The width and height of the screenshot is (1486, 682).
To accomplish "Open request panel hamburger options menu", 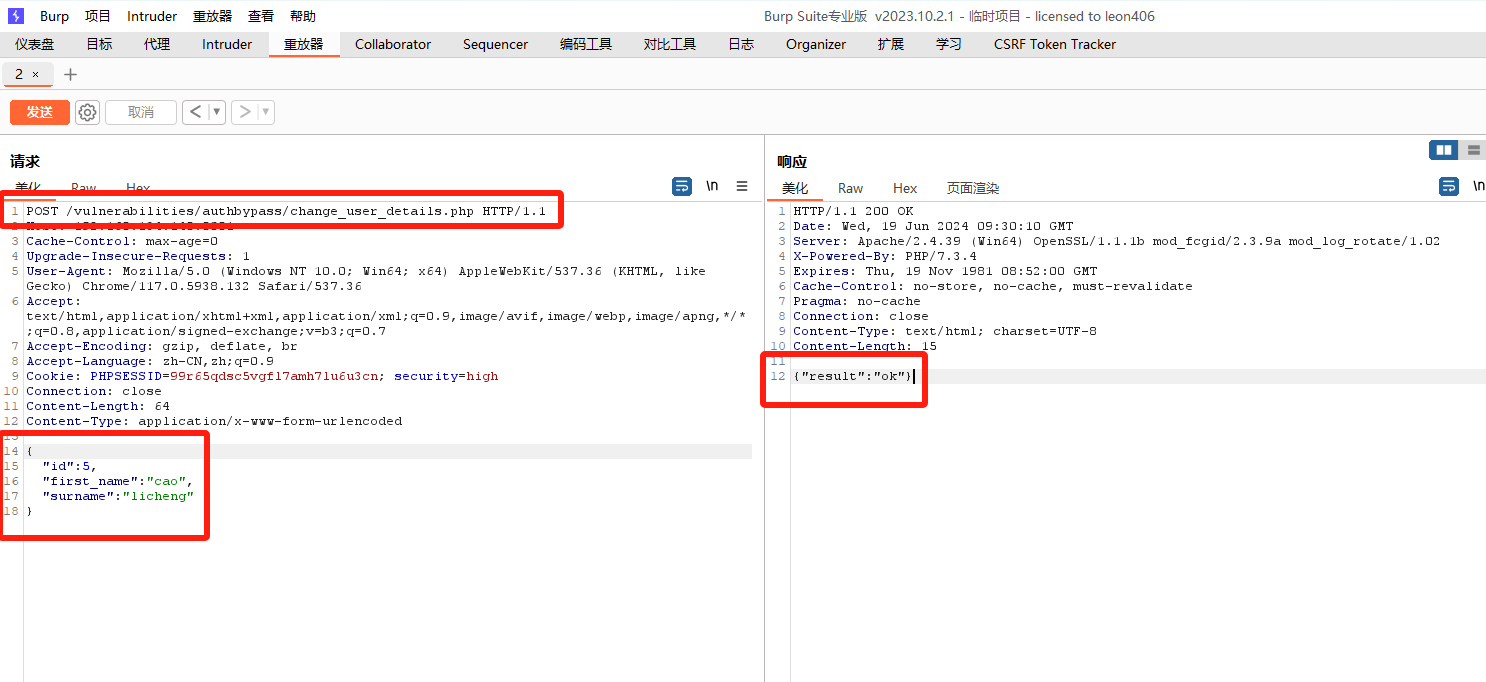I will click(x=742, y=186).
